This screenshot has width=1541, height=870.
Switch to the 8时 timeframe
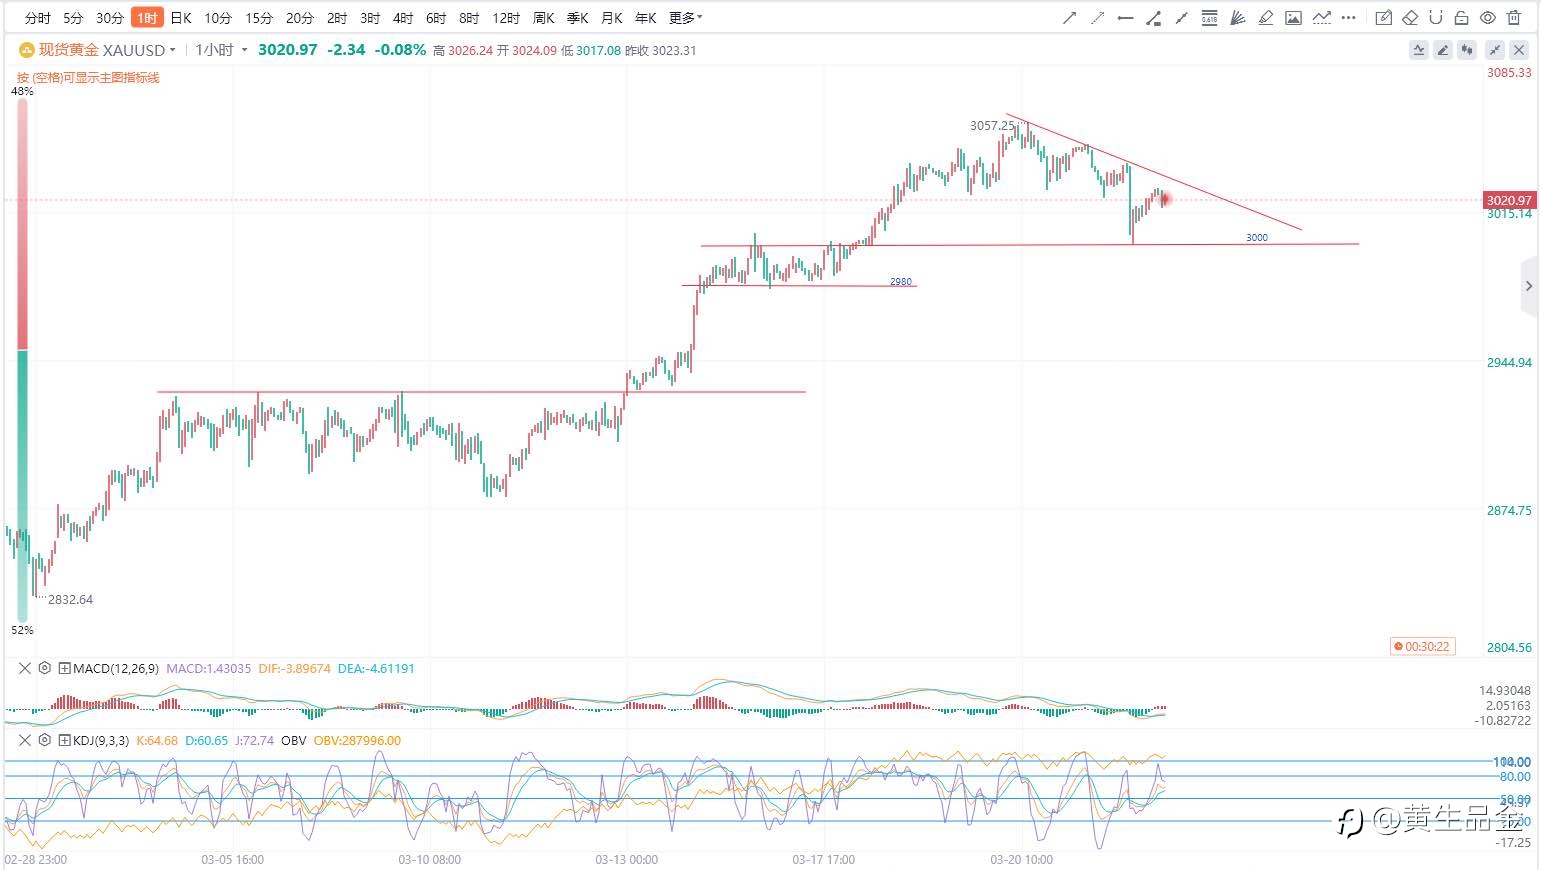(469, 18)
